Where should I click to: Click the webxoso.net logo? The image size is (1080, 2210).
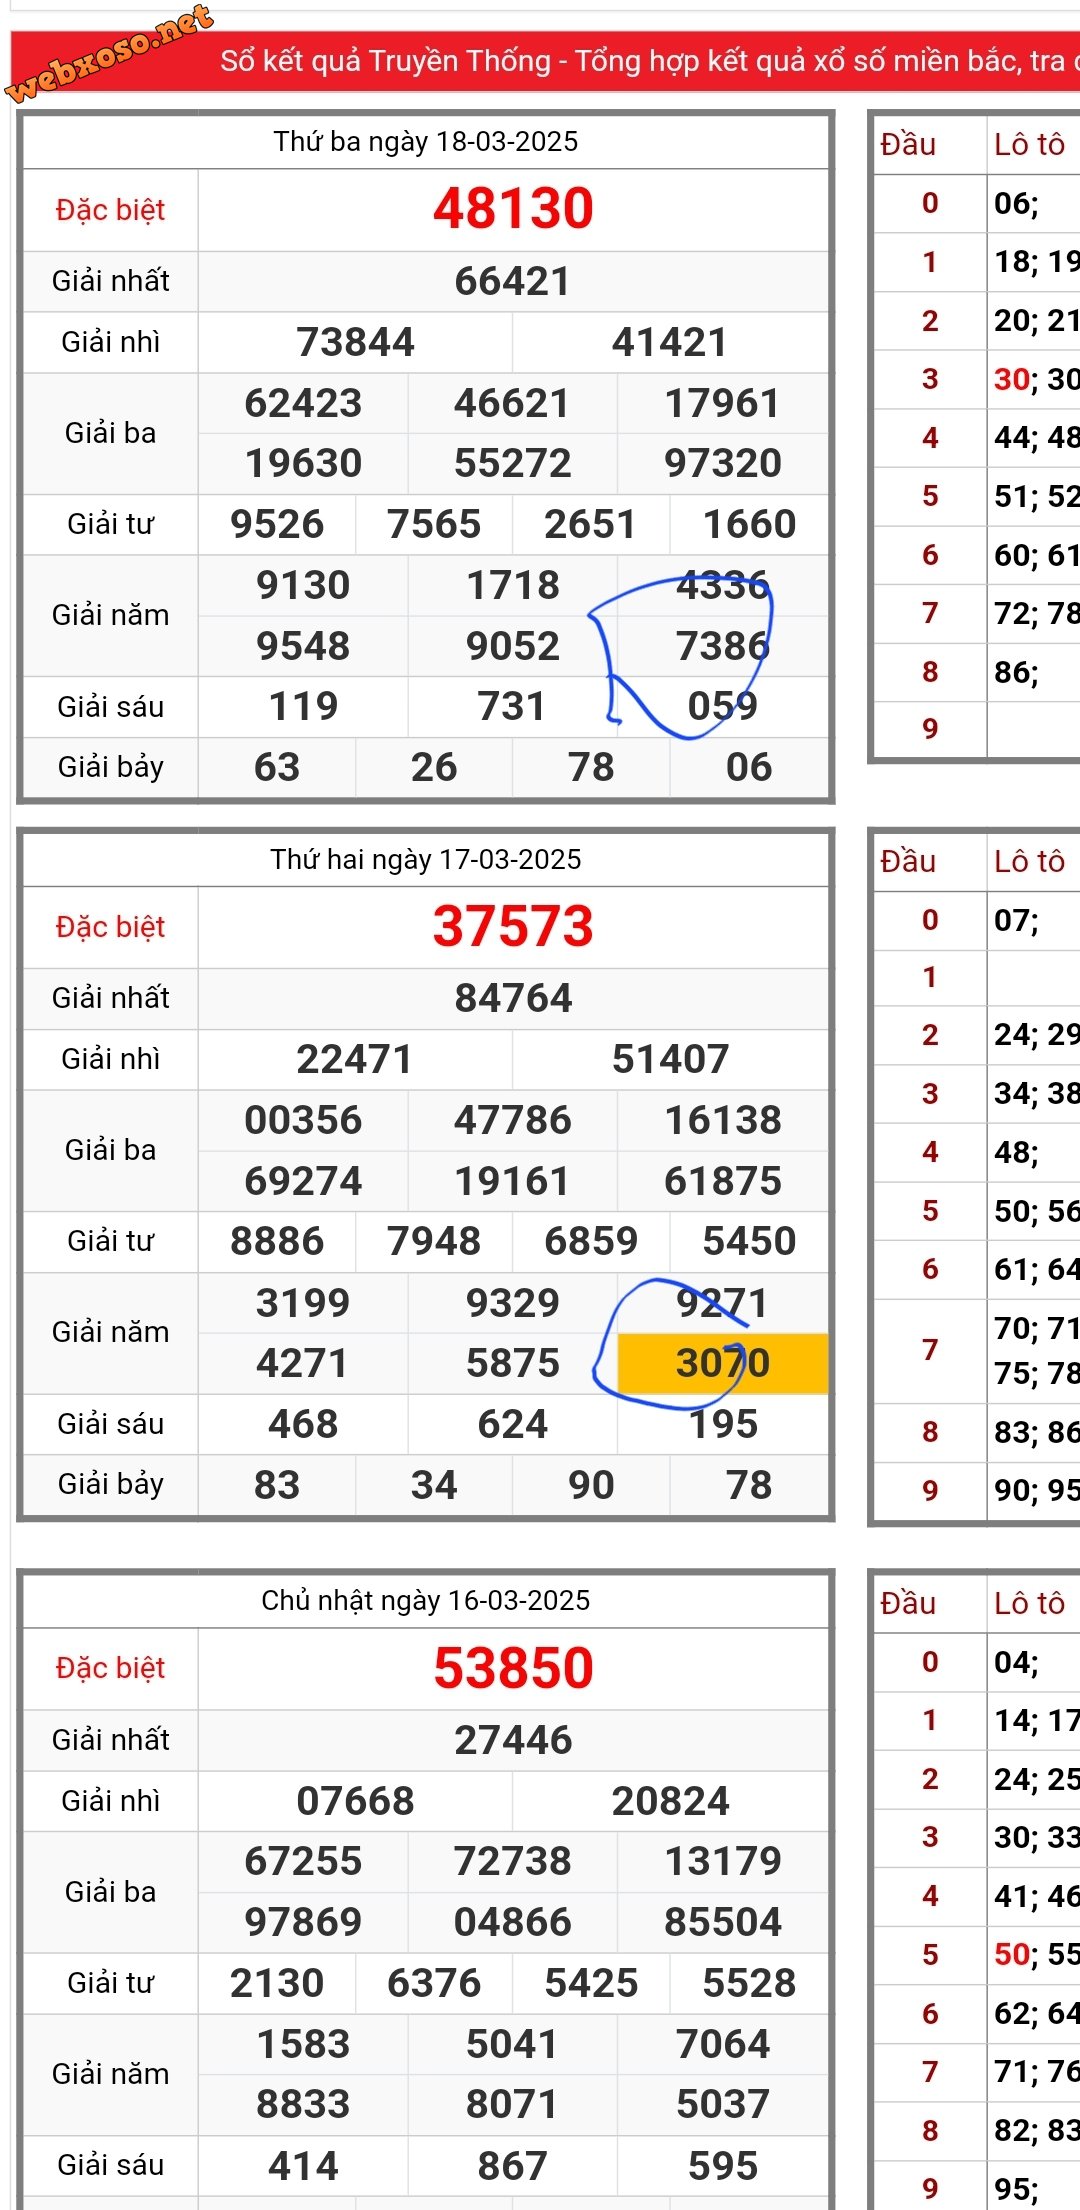click(110, 52)
